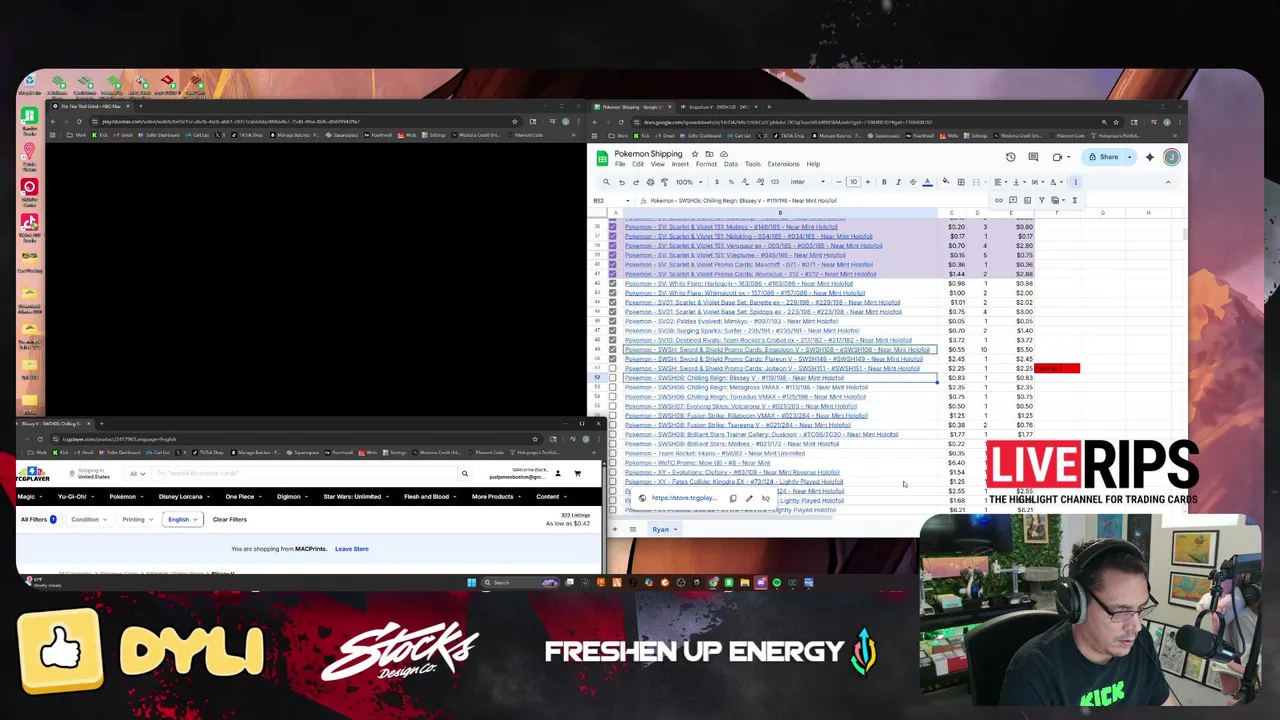Toggle bold formatting in Sheets
Viewport: 1280px width, 720px height.
pos(884,182)
